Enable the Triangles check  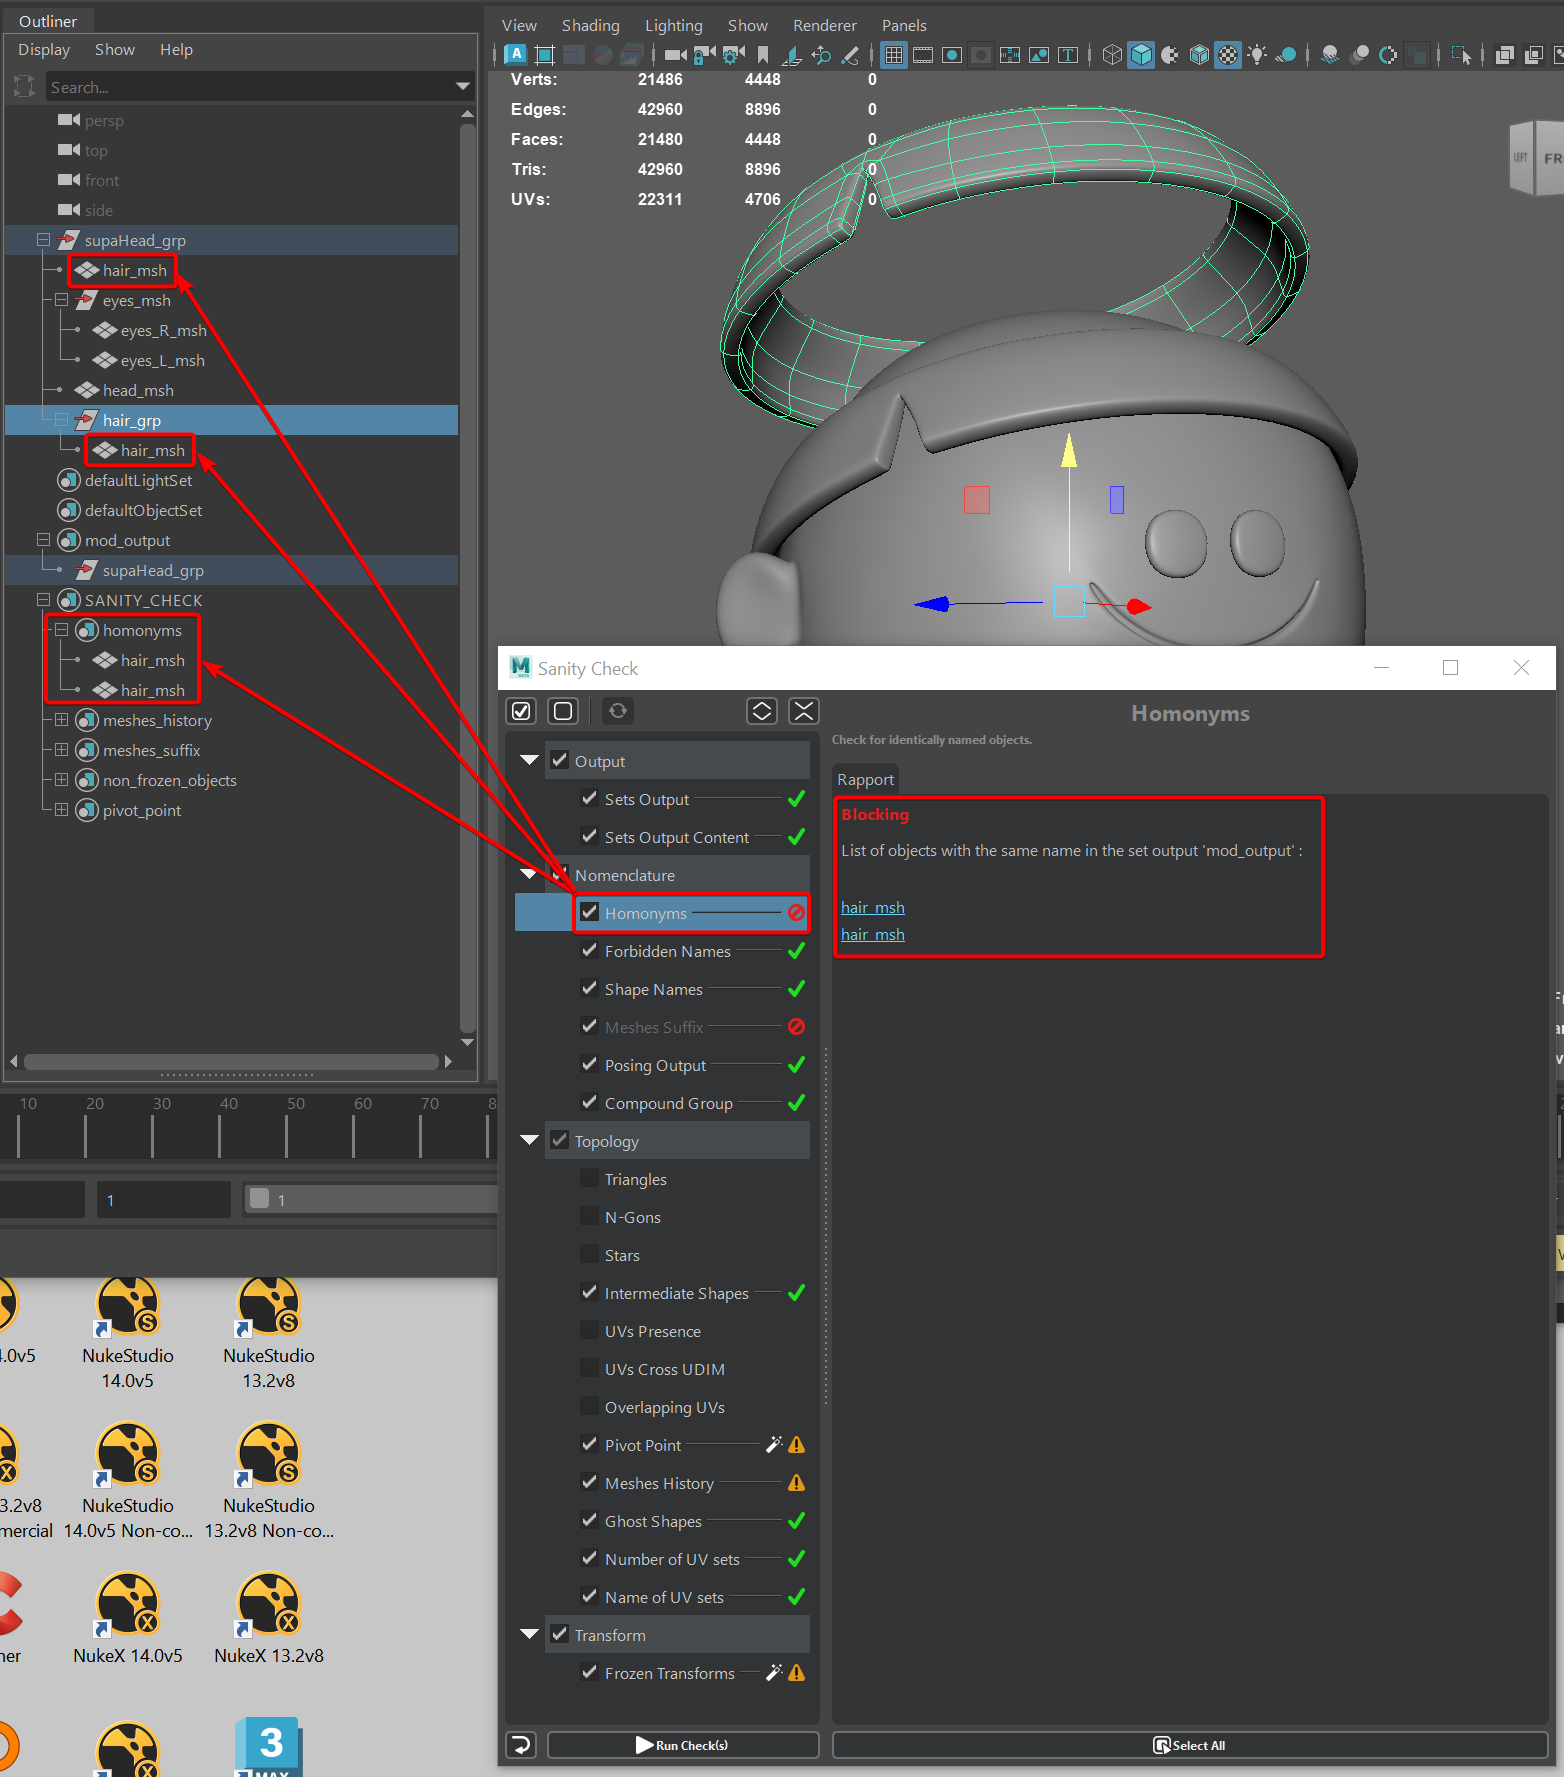coord(590,1178)
